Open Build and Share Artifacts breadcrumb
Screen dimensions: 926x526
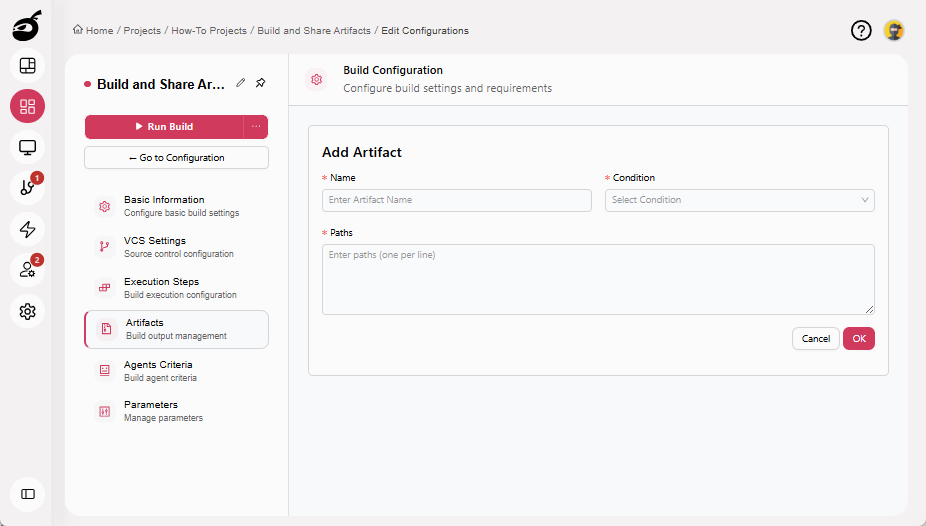(314, 31)
